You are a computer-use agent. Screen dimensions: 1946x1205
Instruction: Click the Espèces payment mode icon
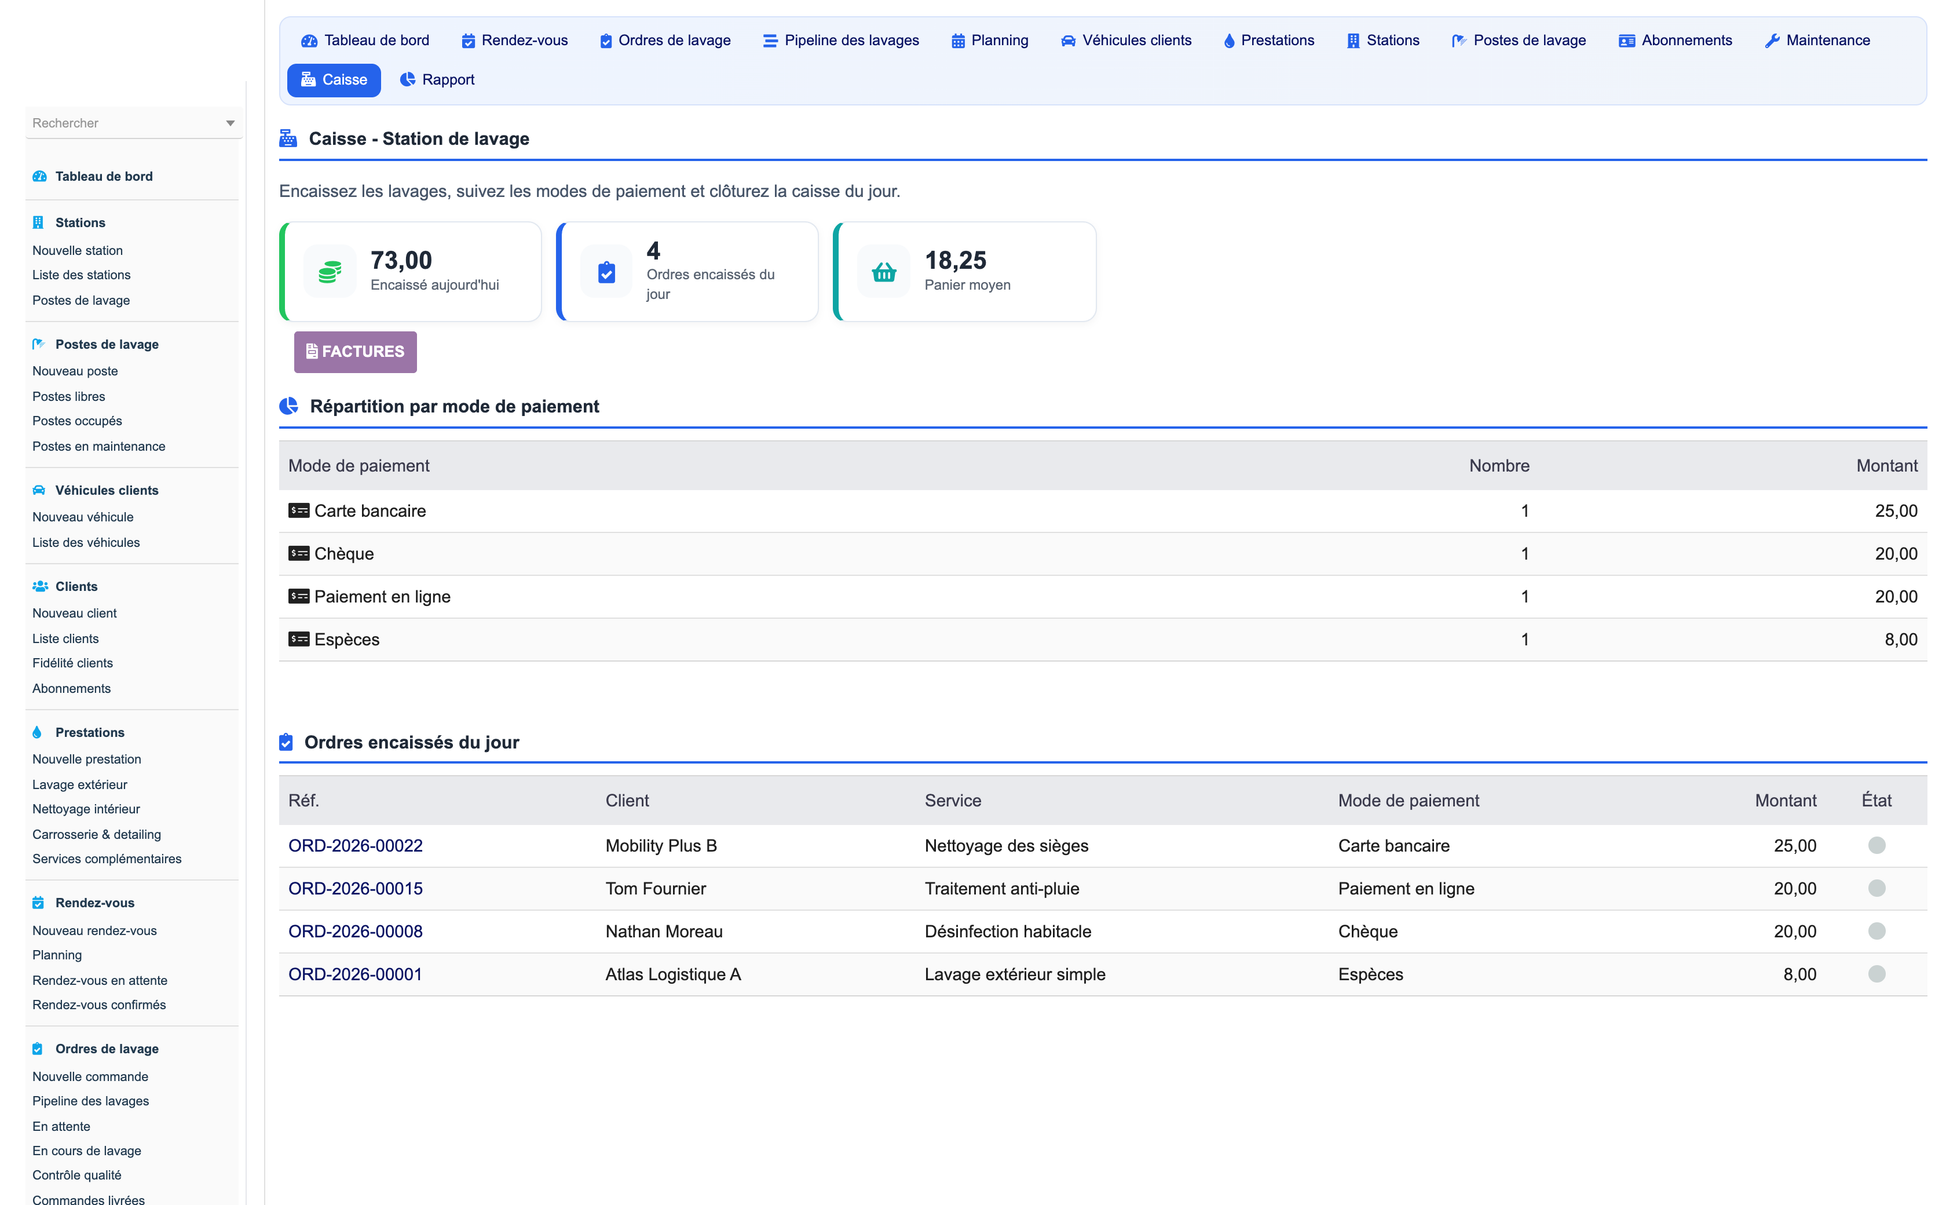point(299,640)
